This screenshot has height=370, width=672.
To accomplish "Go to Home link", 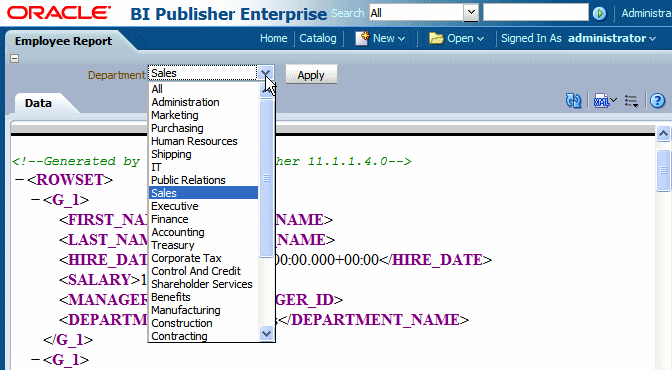I will 273,39.
